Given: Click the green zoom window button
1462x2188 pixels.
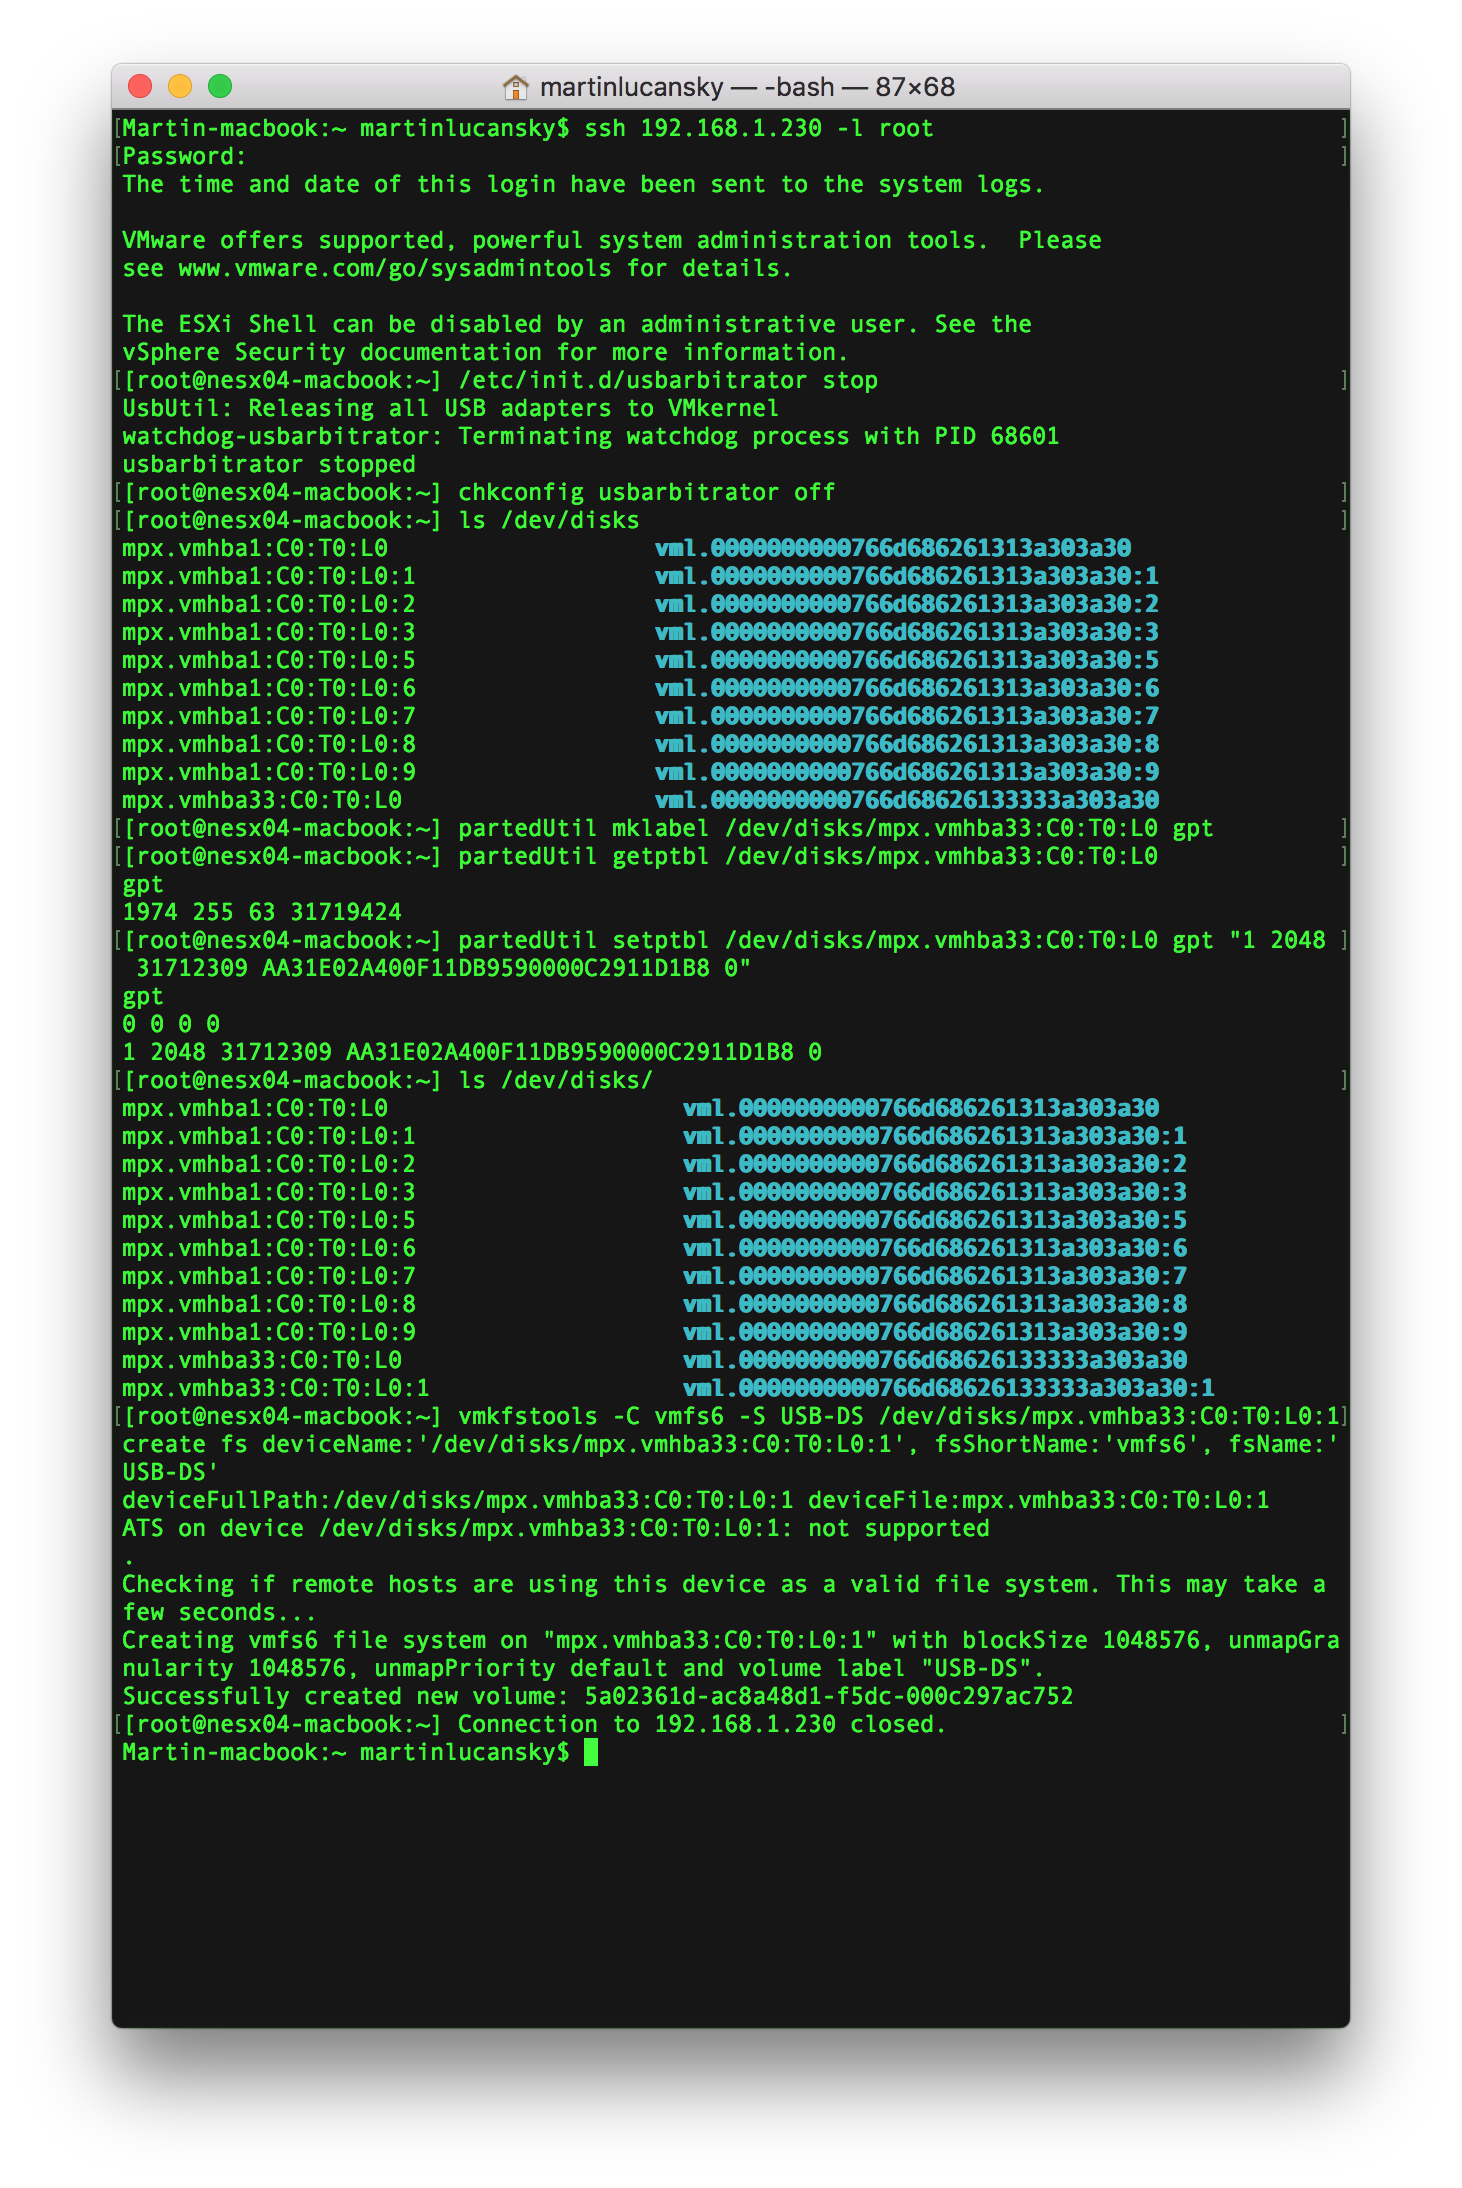Looking at the screenshot, I should click(x=220, y=87).
